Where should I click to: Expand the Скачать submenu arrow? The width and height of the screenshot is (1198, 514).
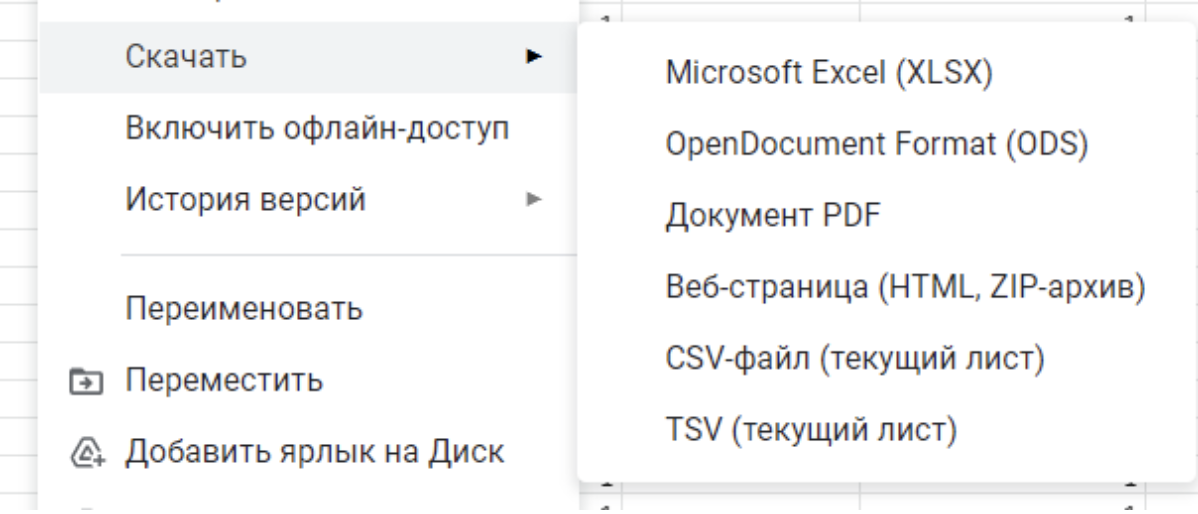pyautogui.click(x=534, y=56)
